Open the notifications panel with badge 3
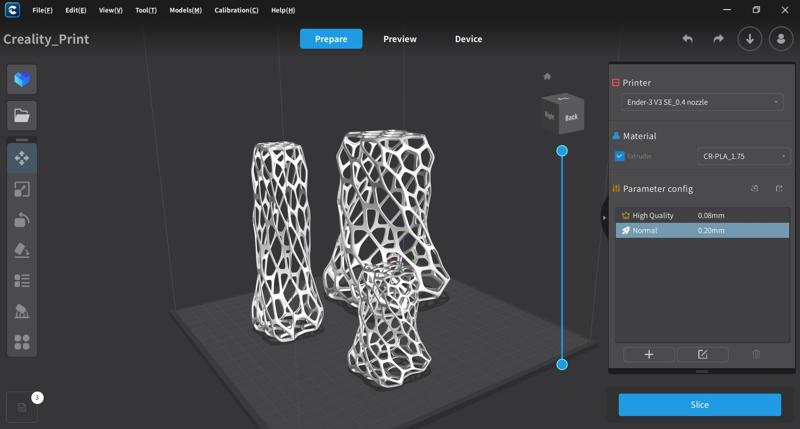This screenshot has height=429, width=800. pyautogui.click(x=22, y=407)
